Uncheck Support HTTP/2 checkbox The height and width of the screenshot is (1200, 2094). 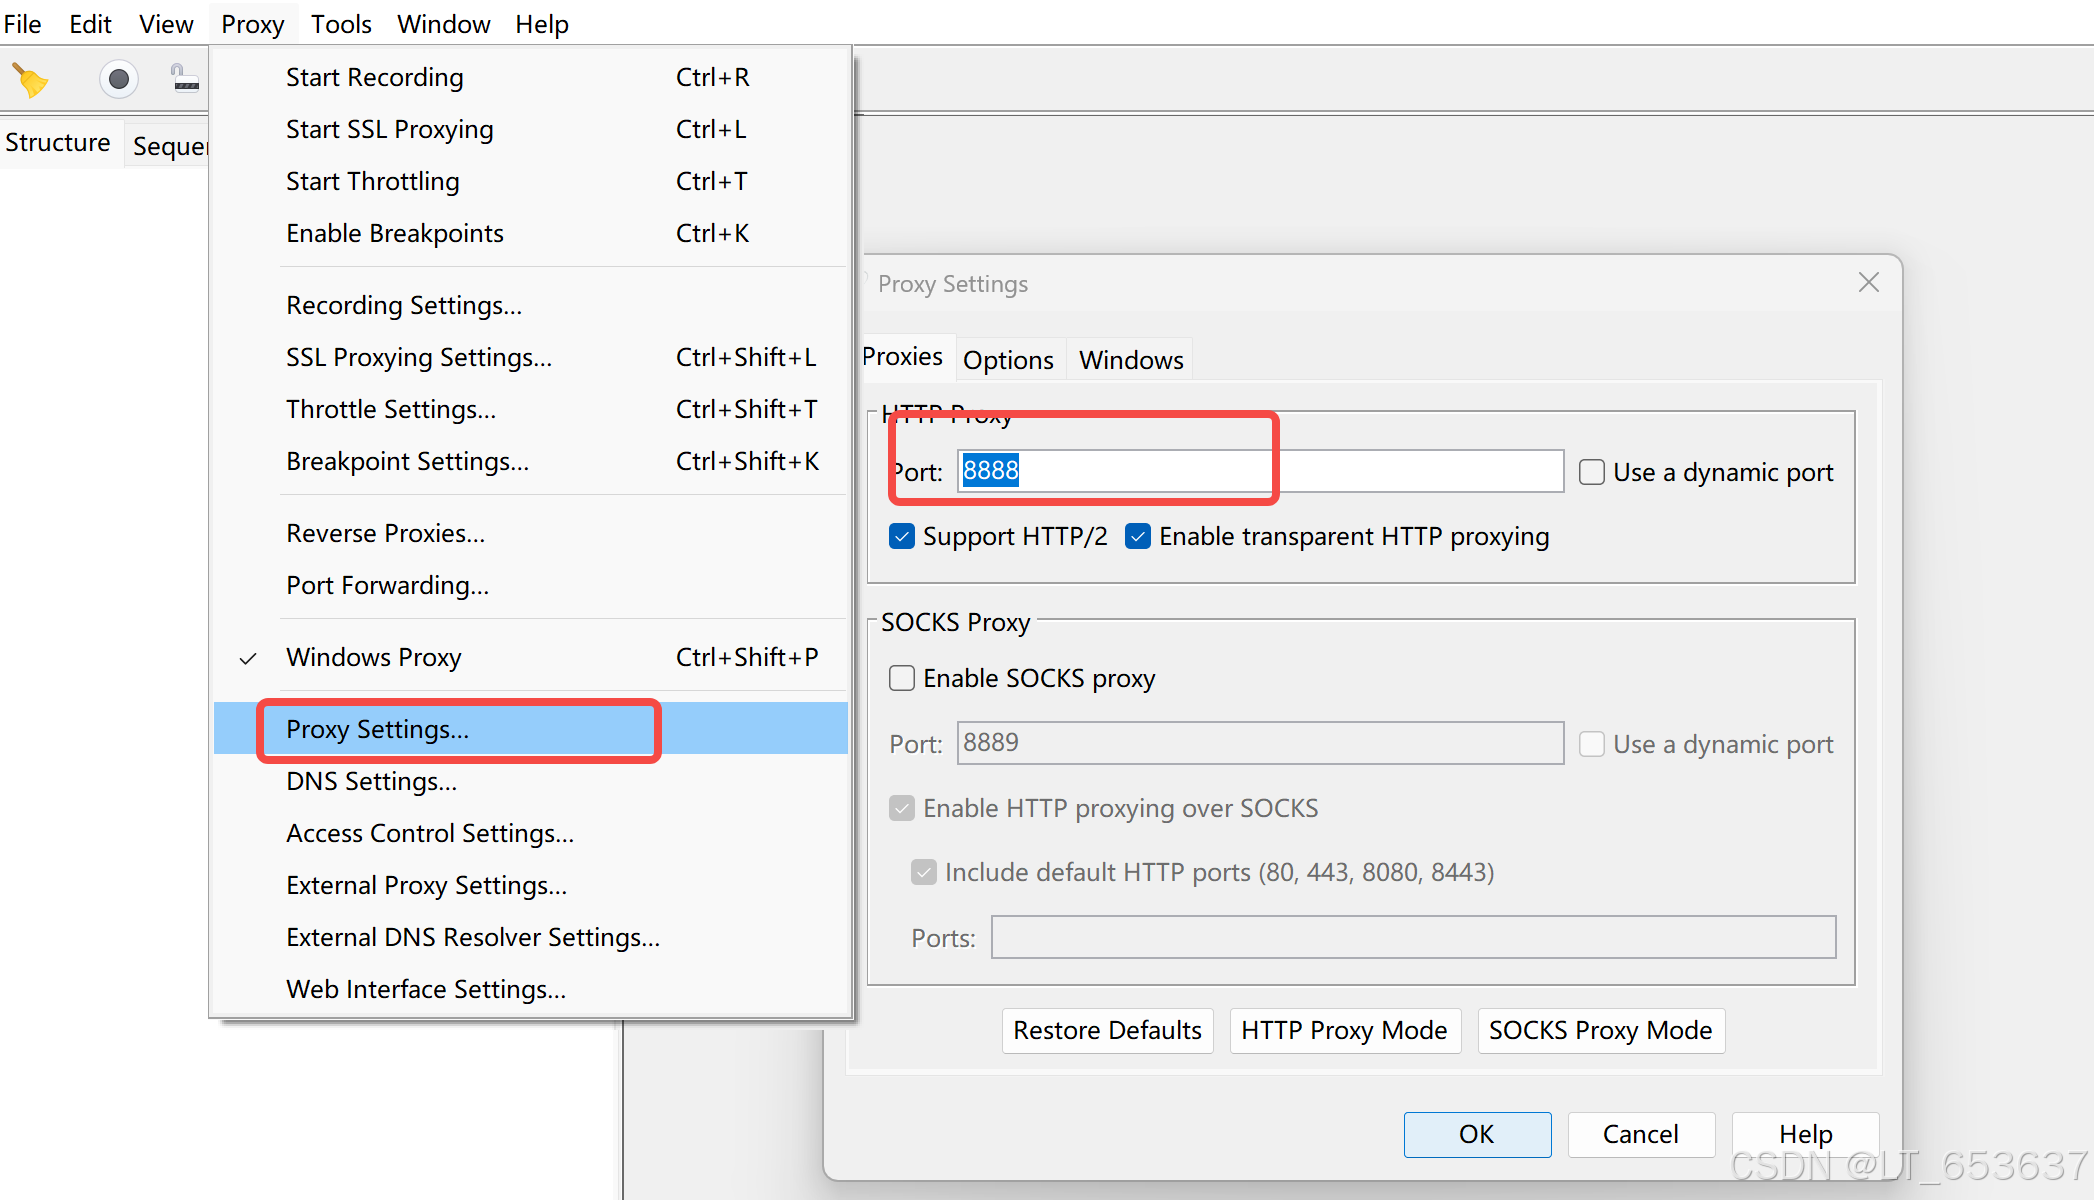(x=902, y=537)
